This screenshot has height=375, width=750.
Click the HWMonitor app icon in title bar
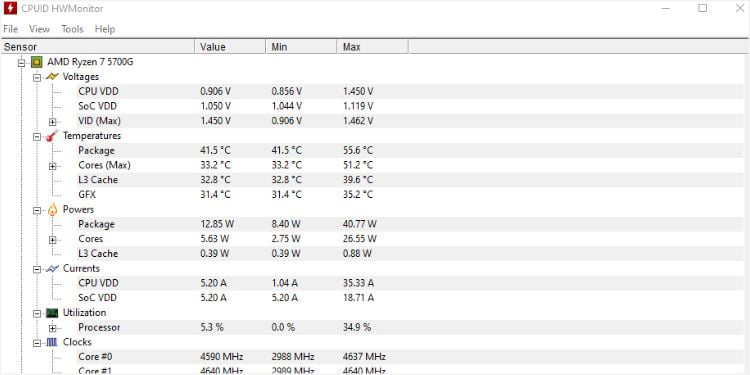pyautogui.click(x=10, y=8)
